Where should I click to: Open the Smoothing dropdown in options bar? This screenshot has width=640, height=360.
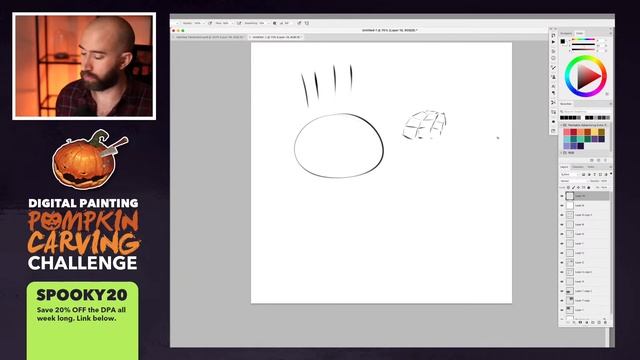pos(269,23)
